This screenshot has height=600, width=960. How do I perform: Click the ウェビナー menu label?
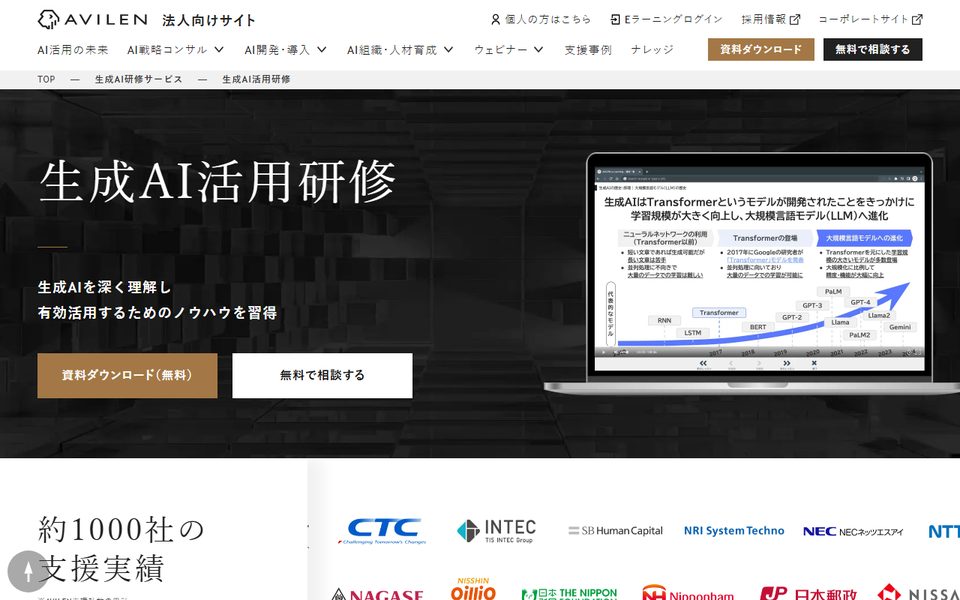500,50
